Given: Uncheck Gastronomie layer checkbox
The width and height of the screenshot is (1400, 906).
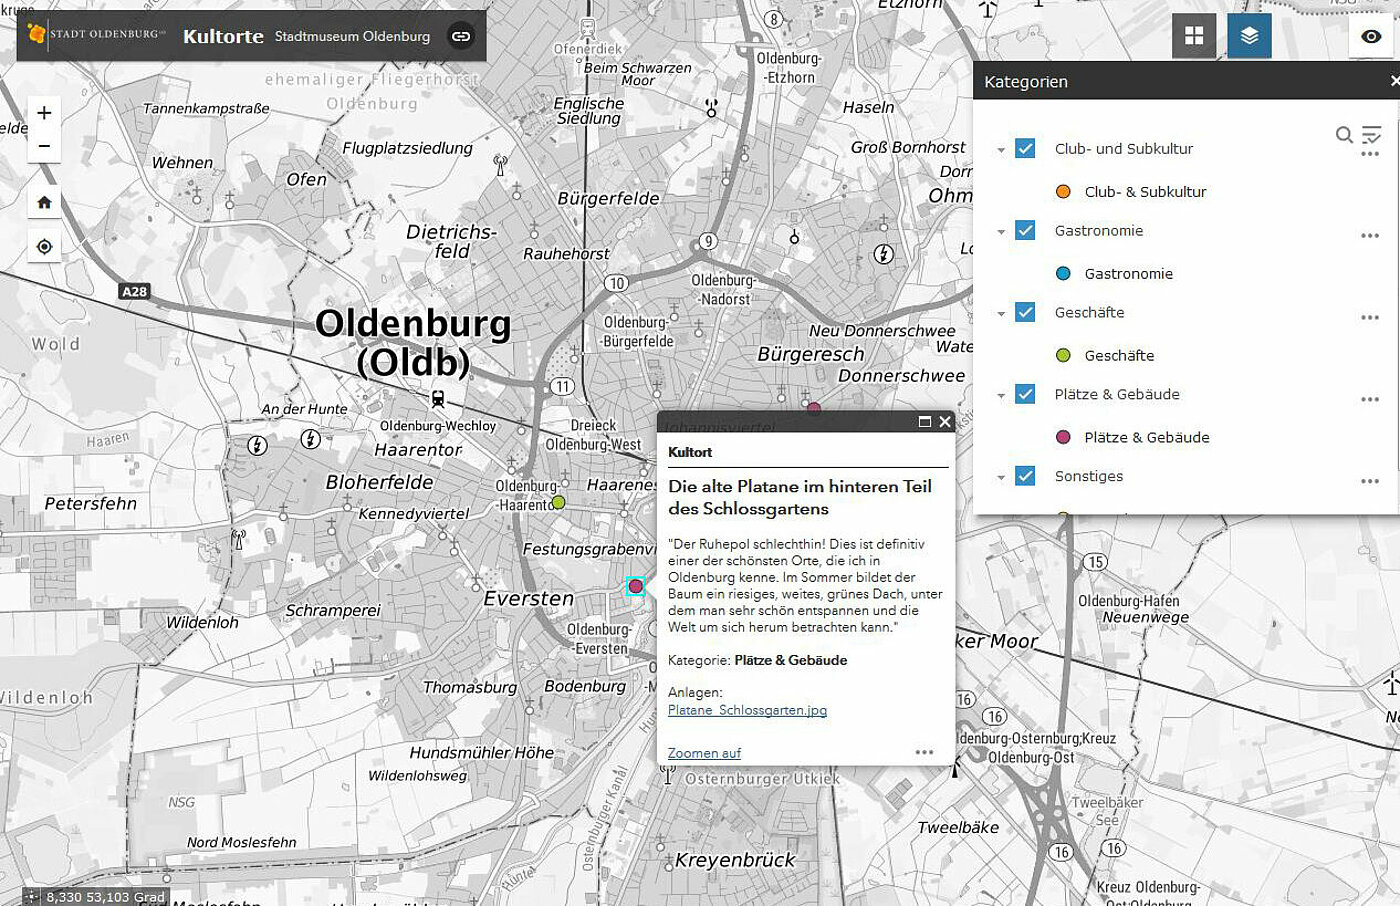Looking at the screenshot, I should pos(1025,230).
